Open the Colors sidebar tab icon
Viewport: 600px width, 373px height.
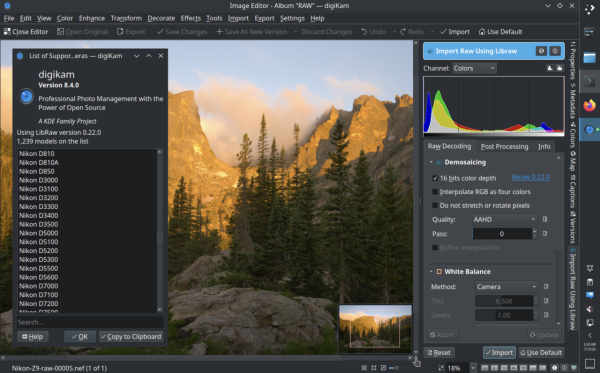tap(573, 124)
